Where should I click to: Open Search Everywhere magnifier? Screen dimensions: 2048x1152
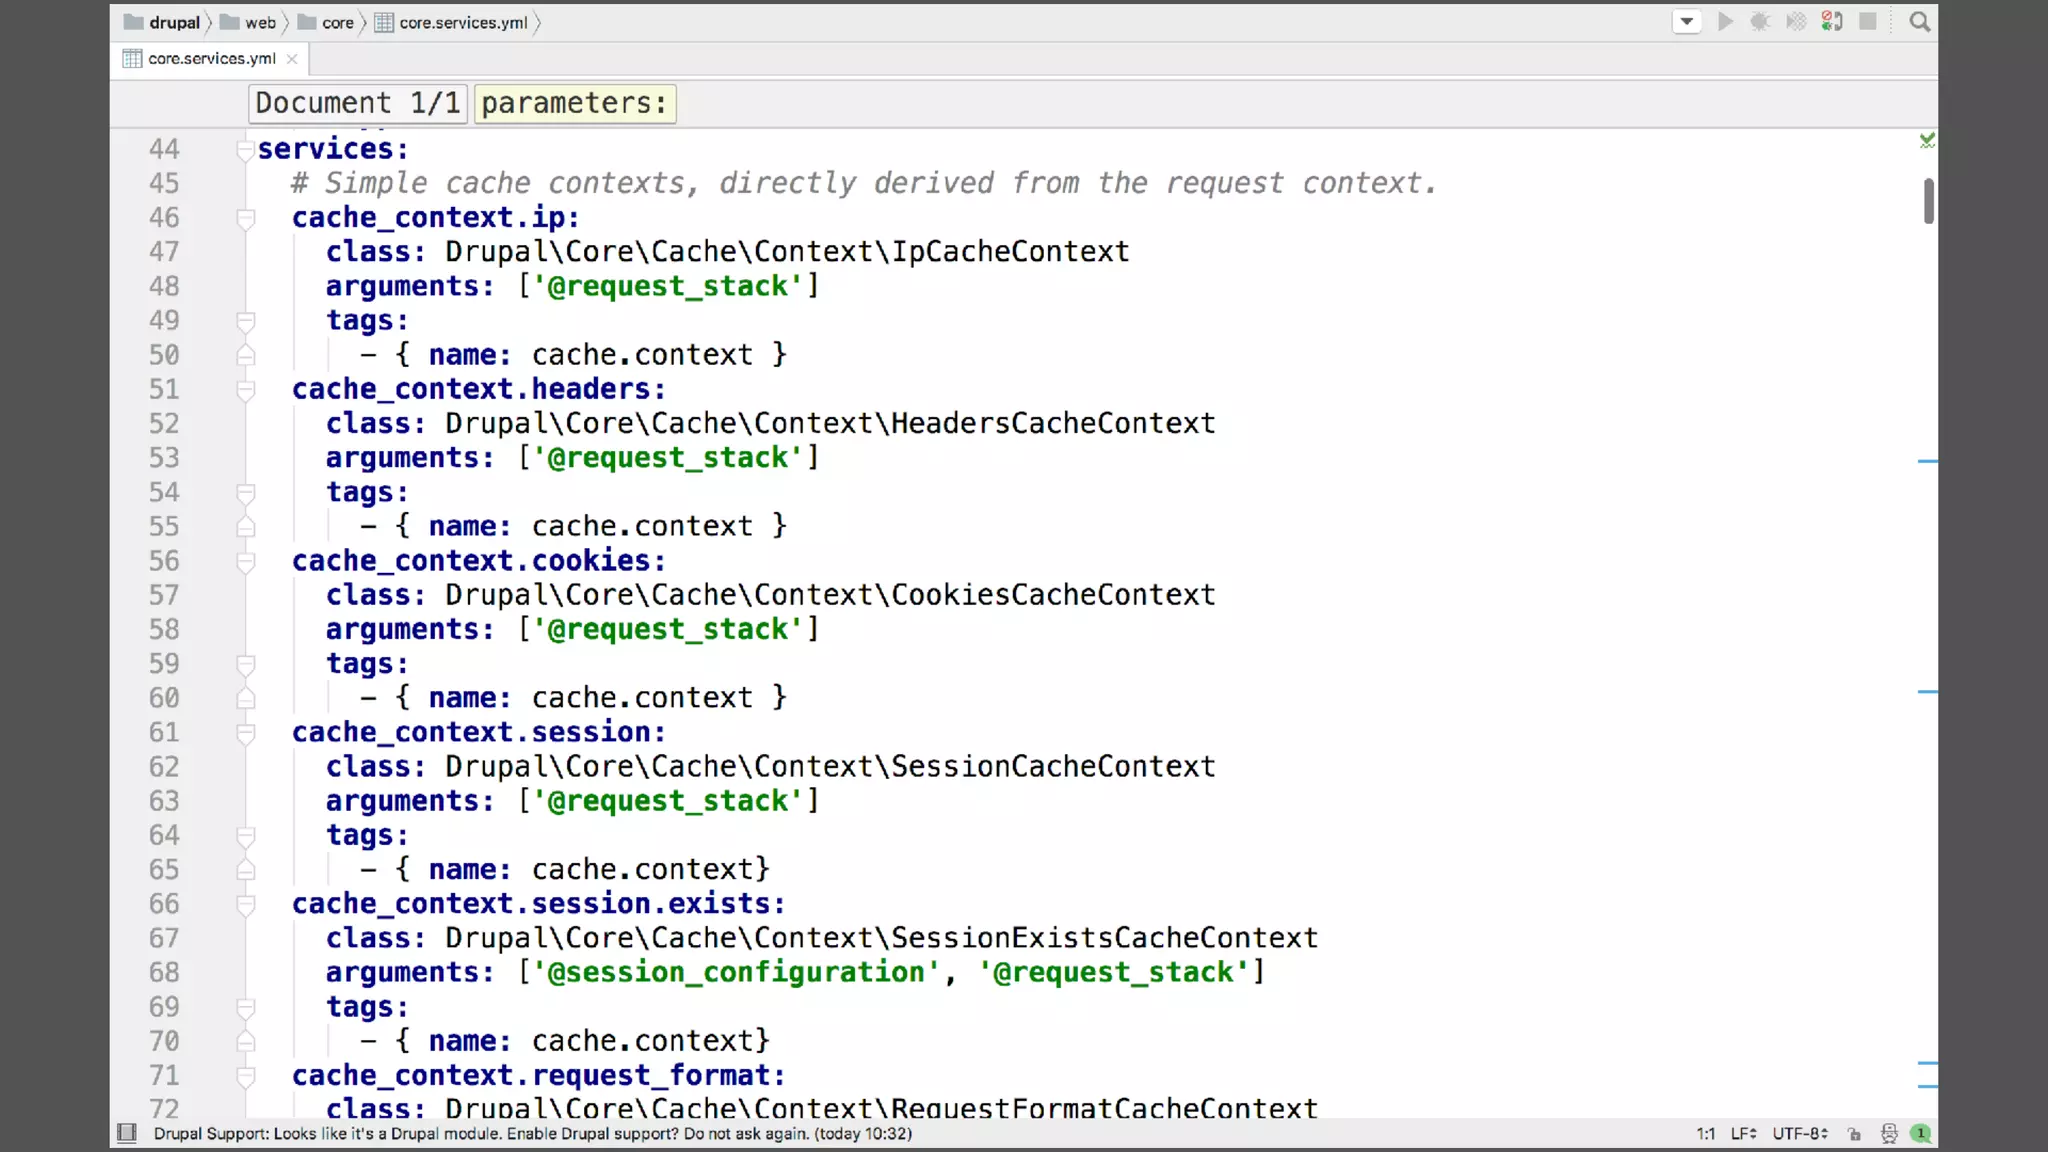tap(1919, 22)
